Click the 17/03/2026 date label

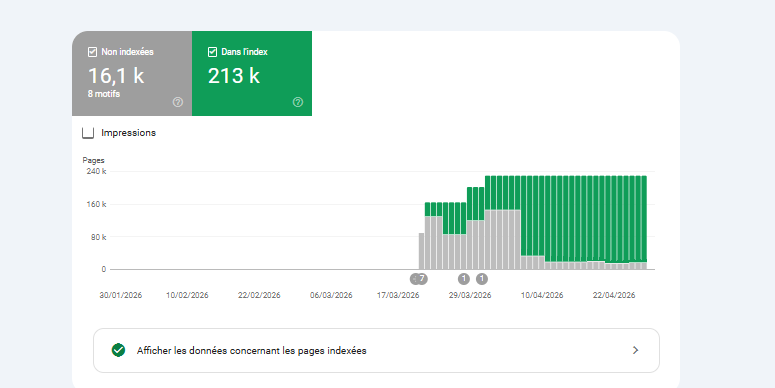pos(398,295)
